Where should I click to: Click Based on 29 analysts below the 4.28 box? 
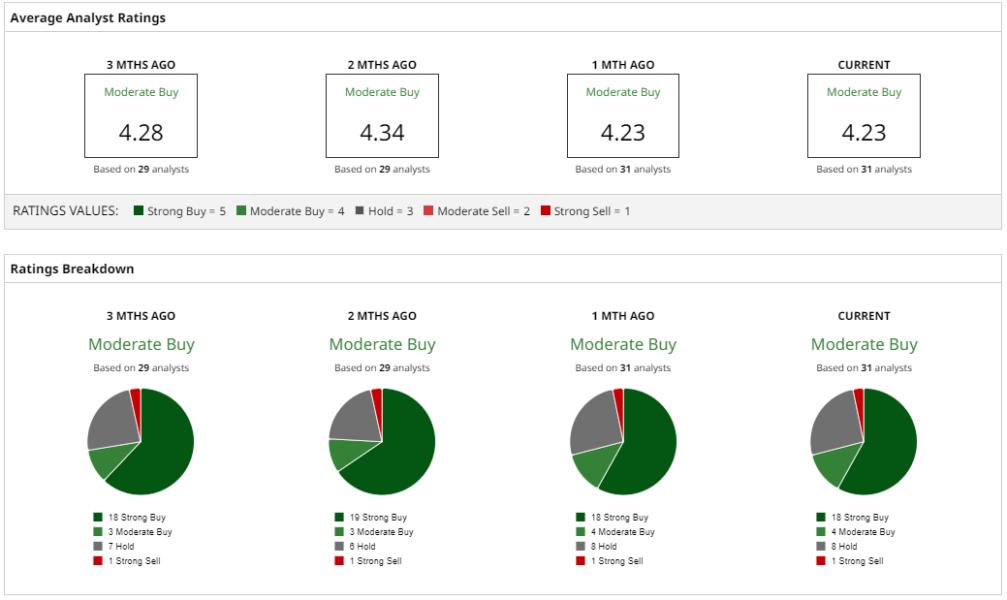[x=141, y=170]
